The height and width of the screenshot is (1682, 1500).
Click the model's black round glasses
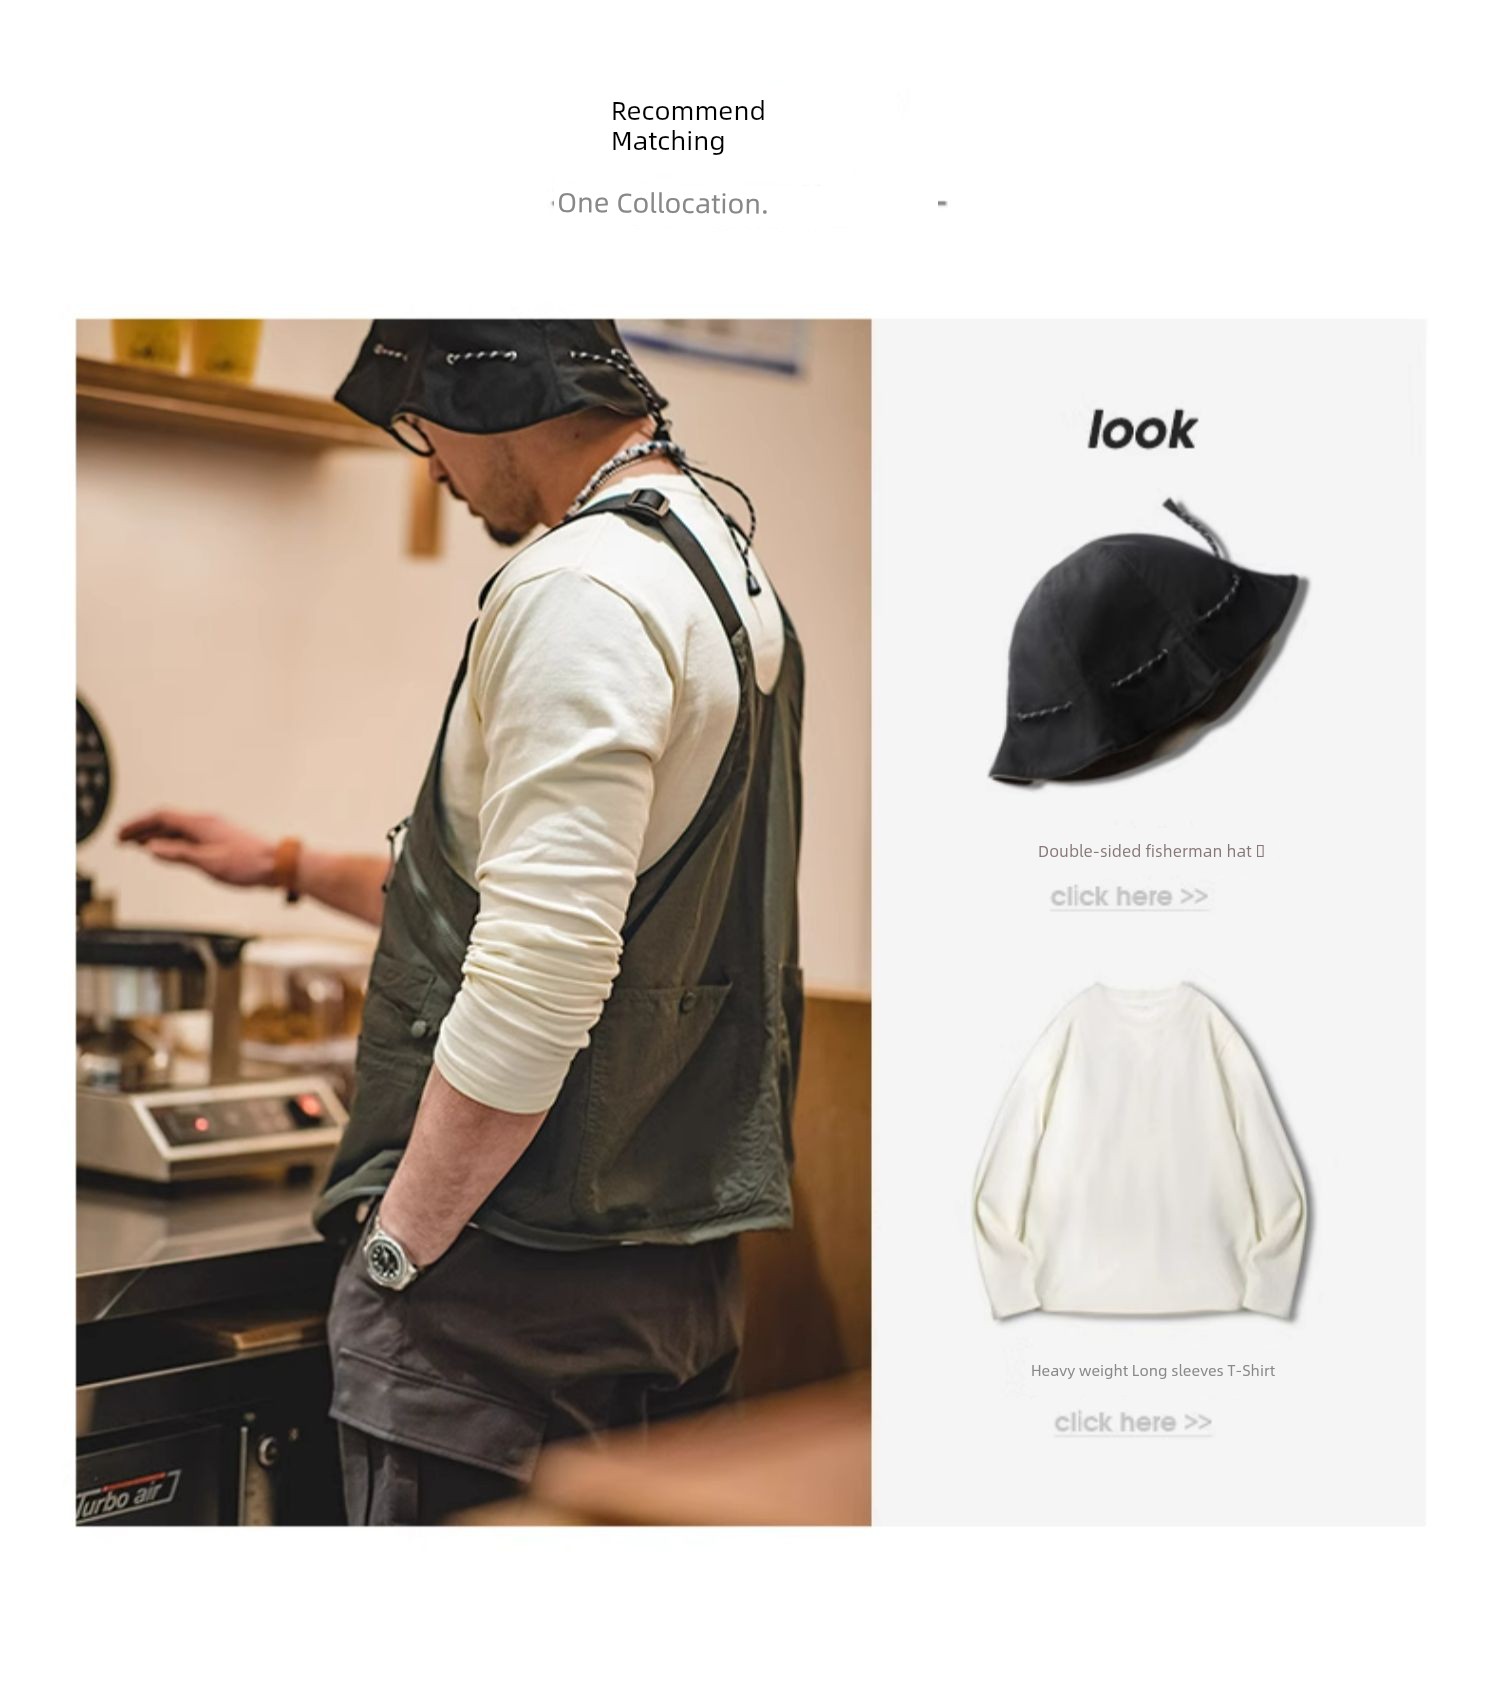tap(412, 435)
